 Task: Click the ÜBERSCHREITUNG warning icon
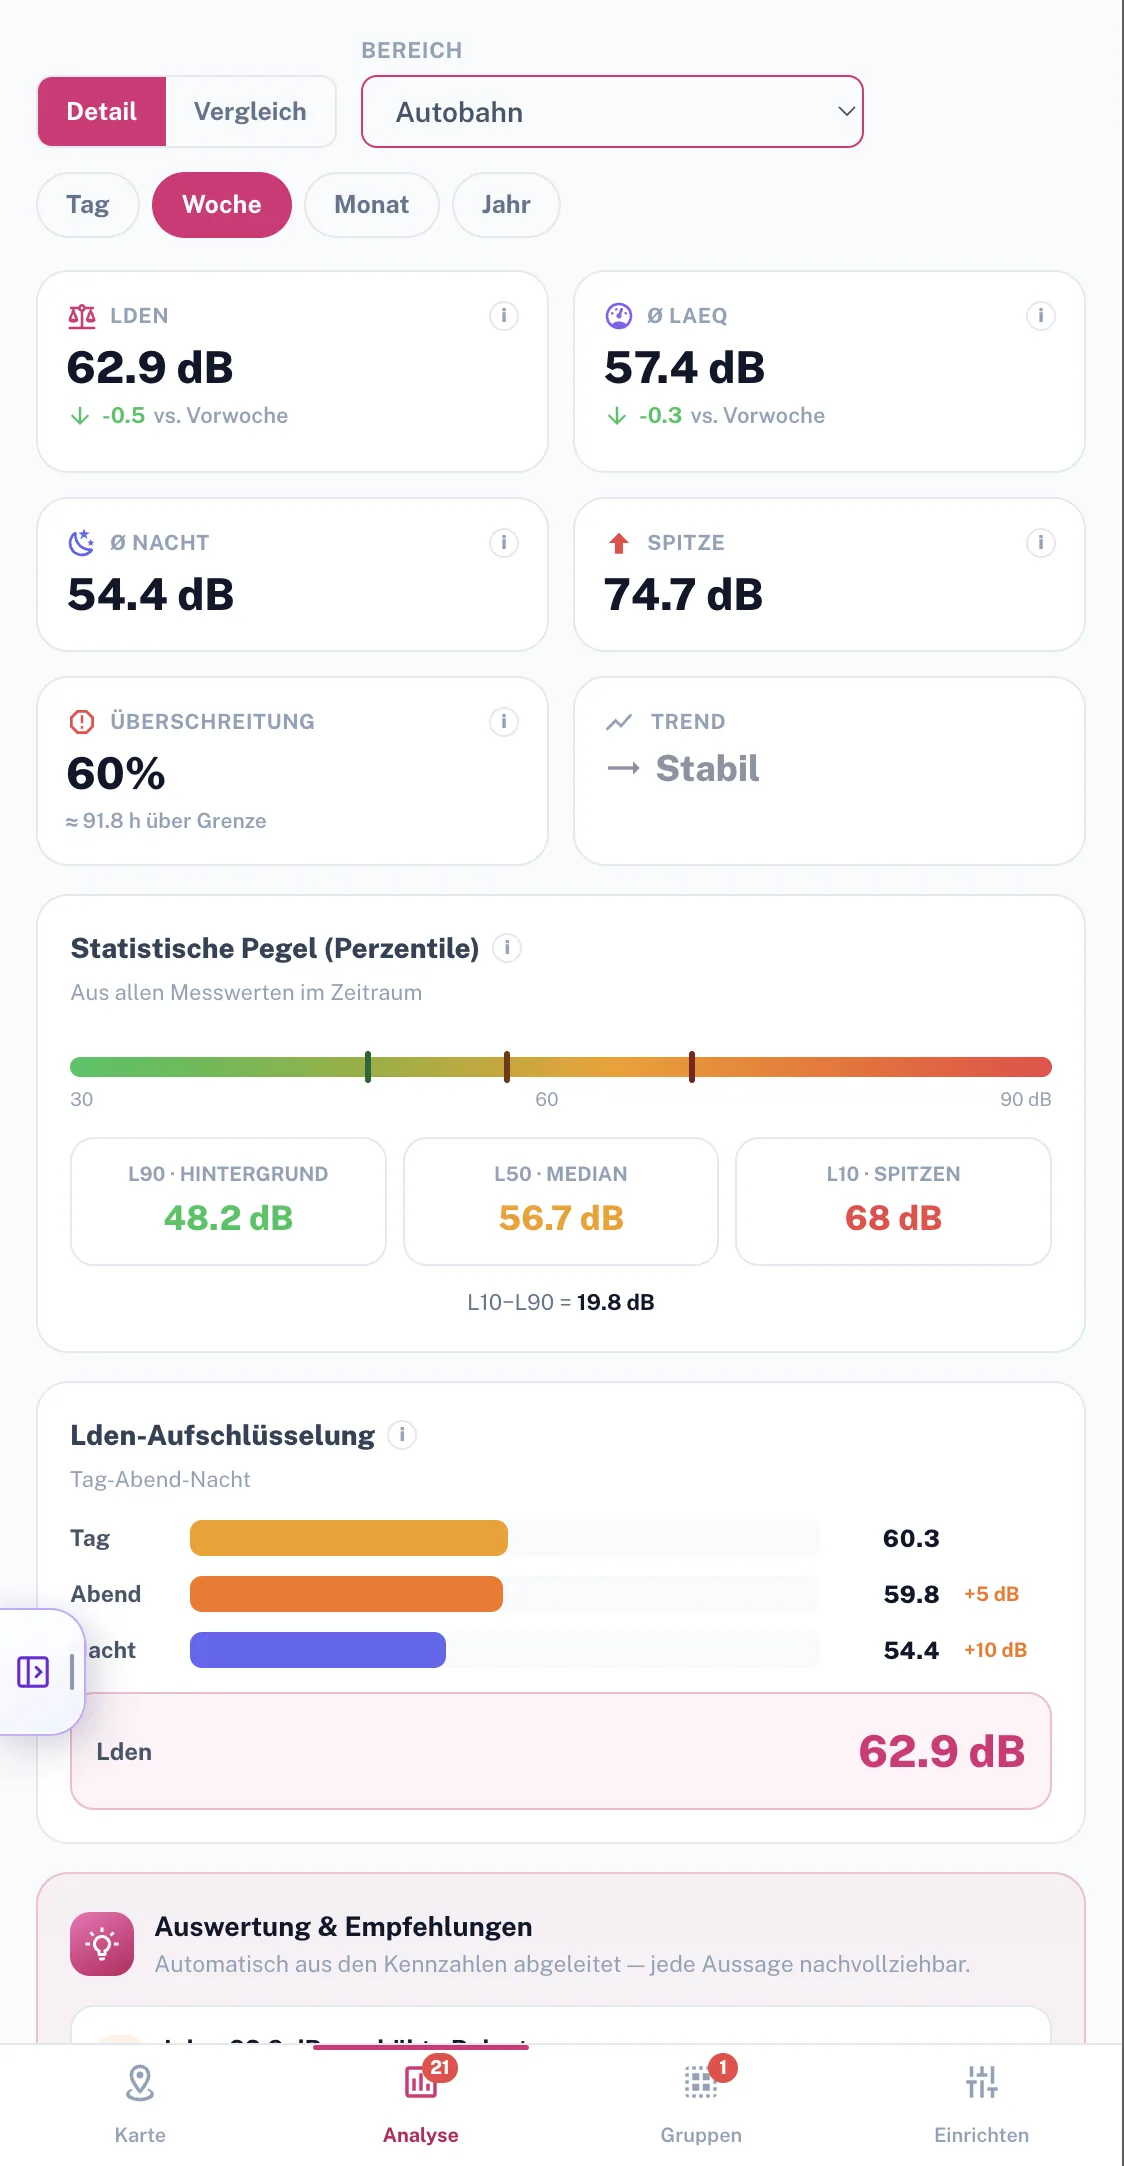[x=82, y=722]
